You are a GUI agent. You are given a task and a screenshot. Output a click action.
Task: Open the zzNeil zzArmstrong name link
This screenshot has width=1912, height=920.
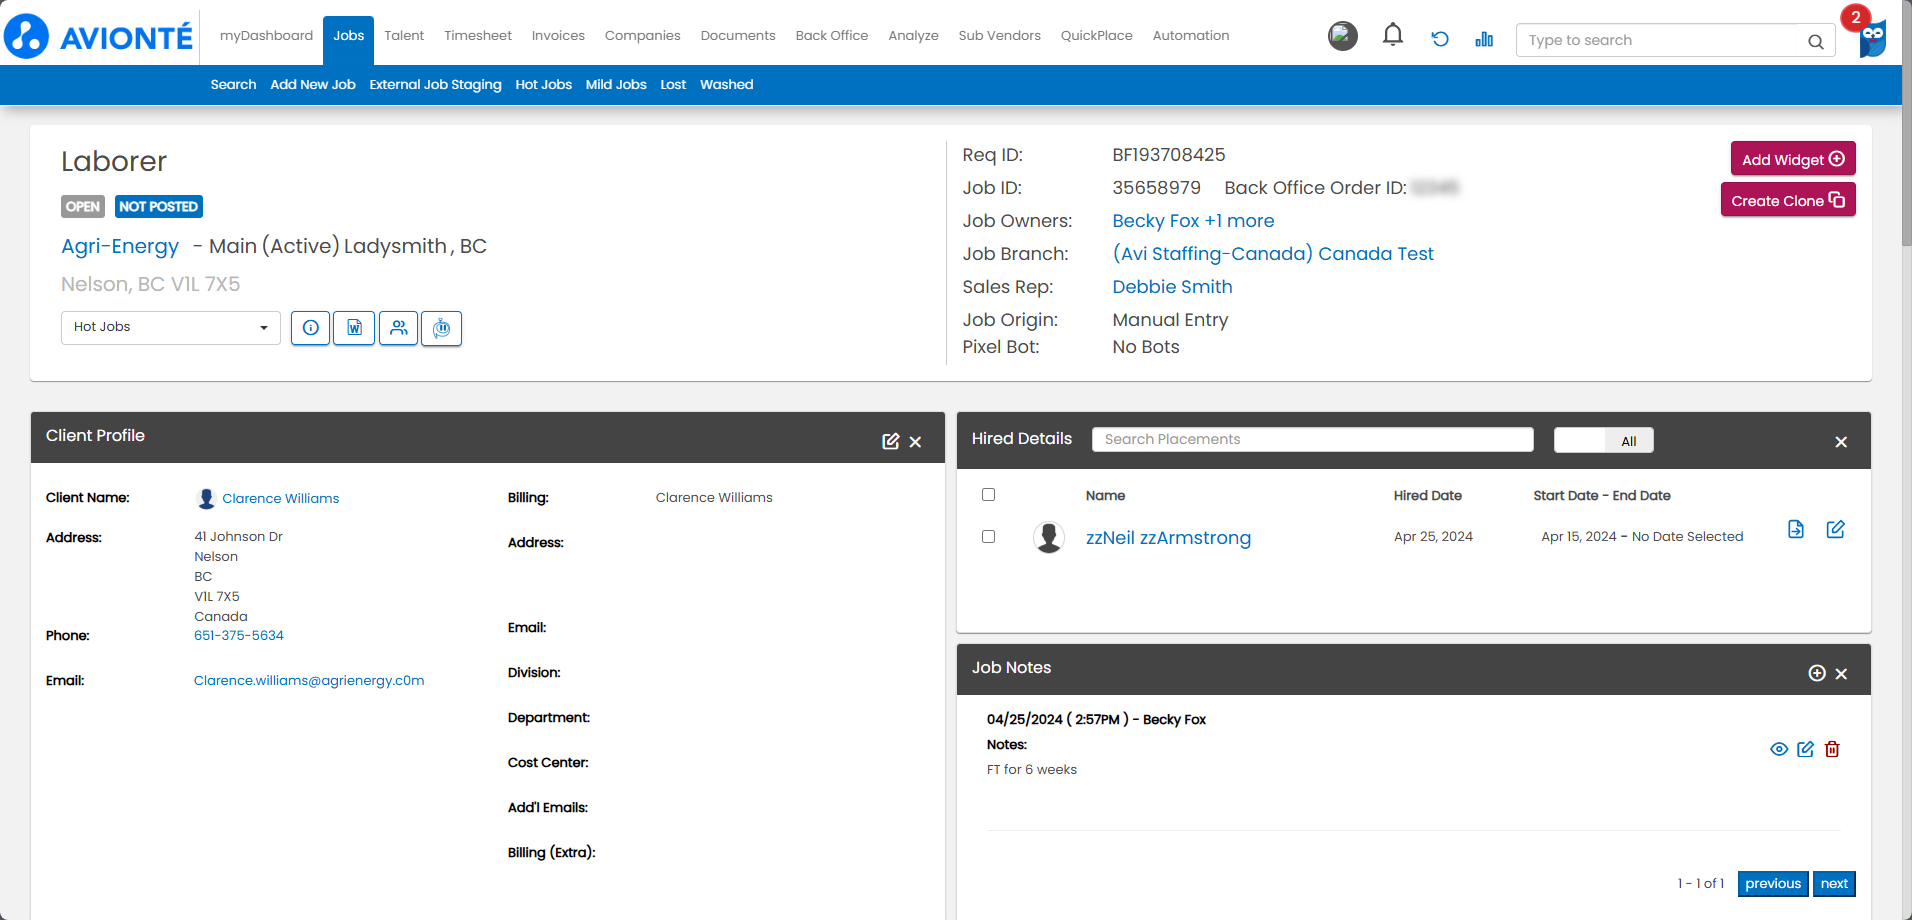pos(1168,538)
